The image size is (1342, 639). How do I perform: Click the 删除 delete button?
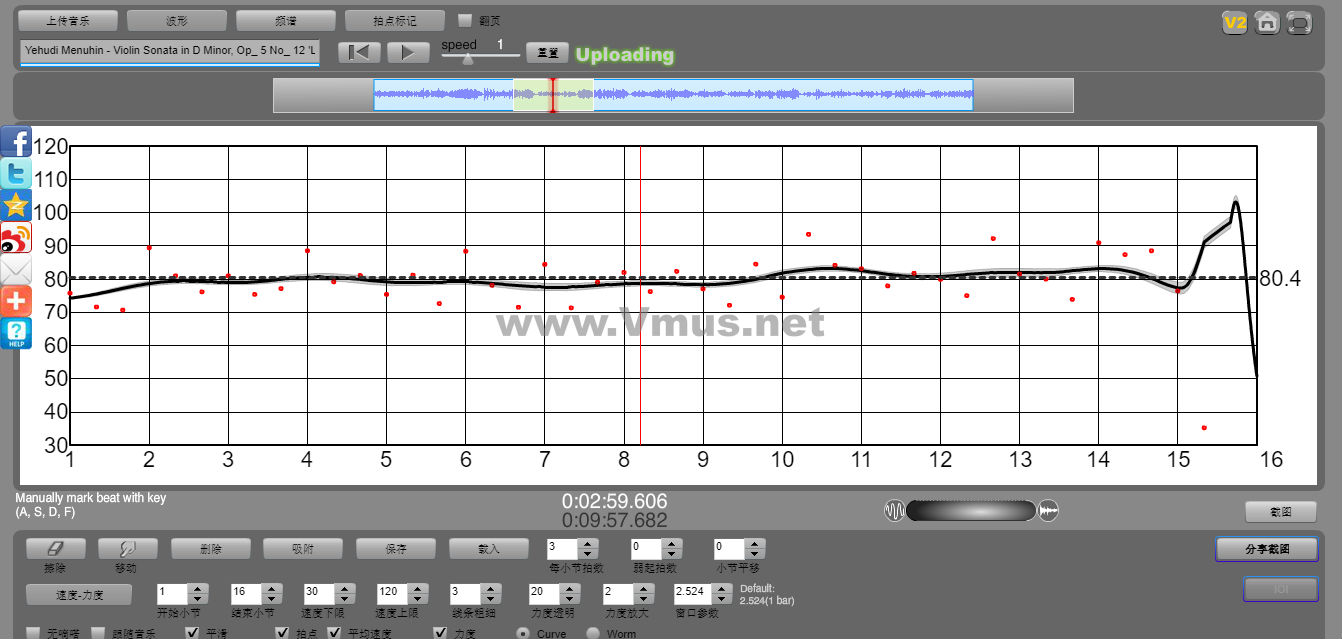210,549
